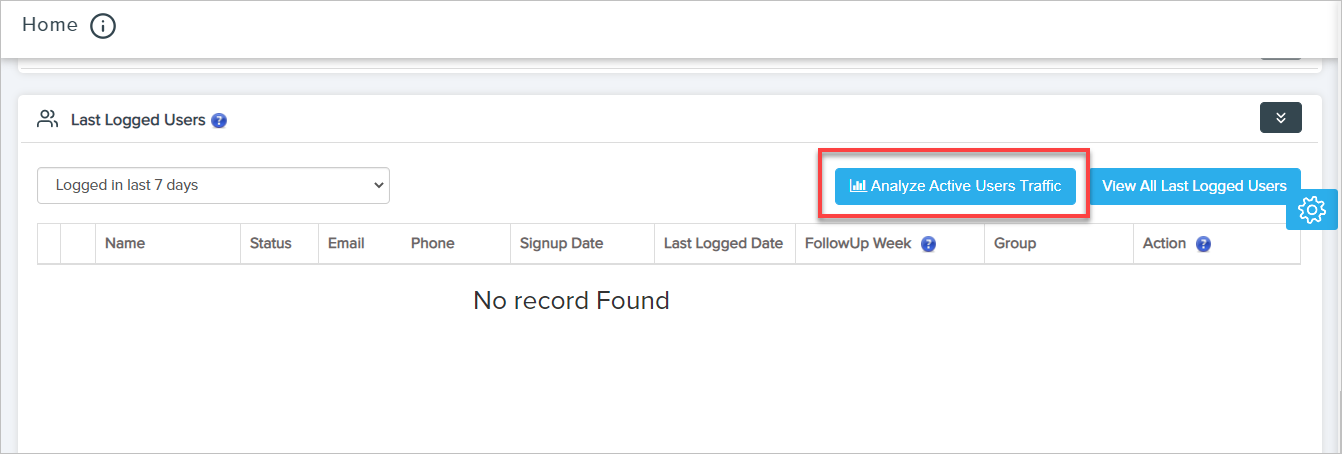Click the Status column header

270,243
